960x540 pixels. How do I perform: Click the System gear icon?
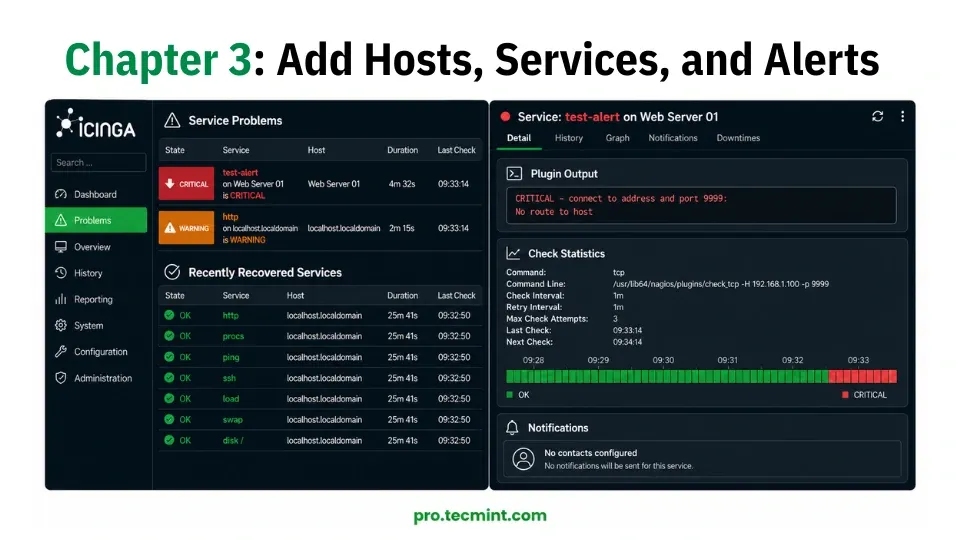(x=61, y=326)
